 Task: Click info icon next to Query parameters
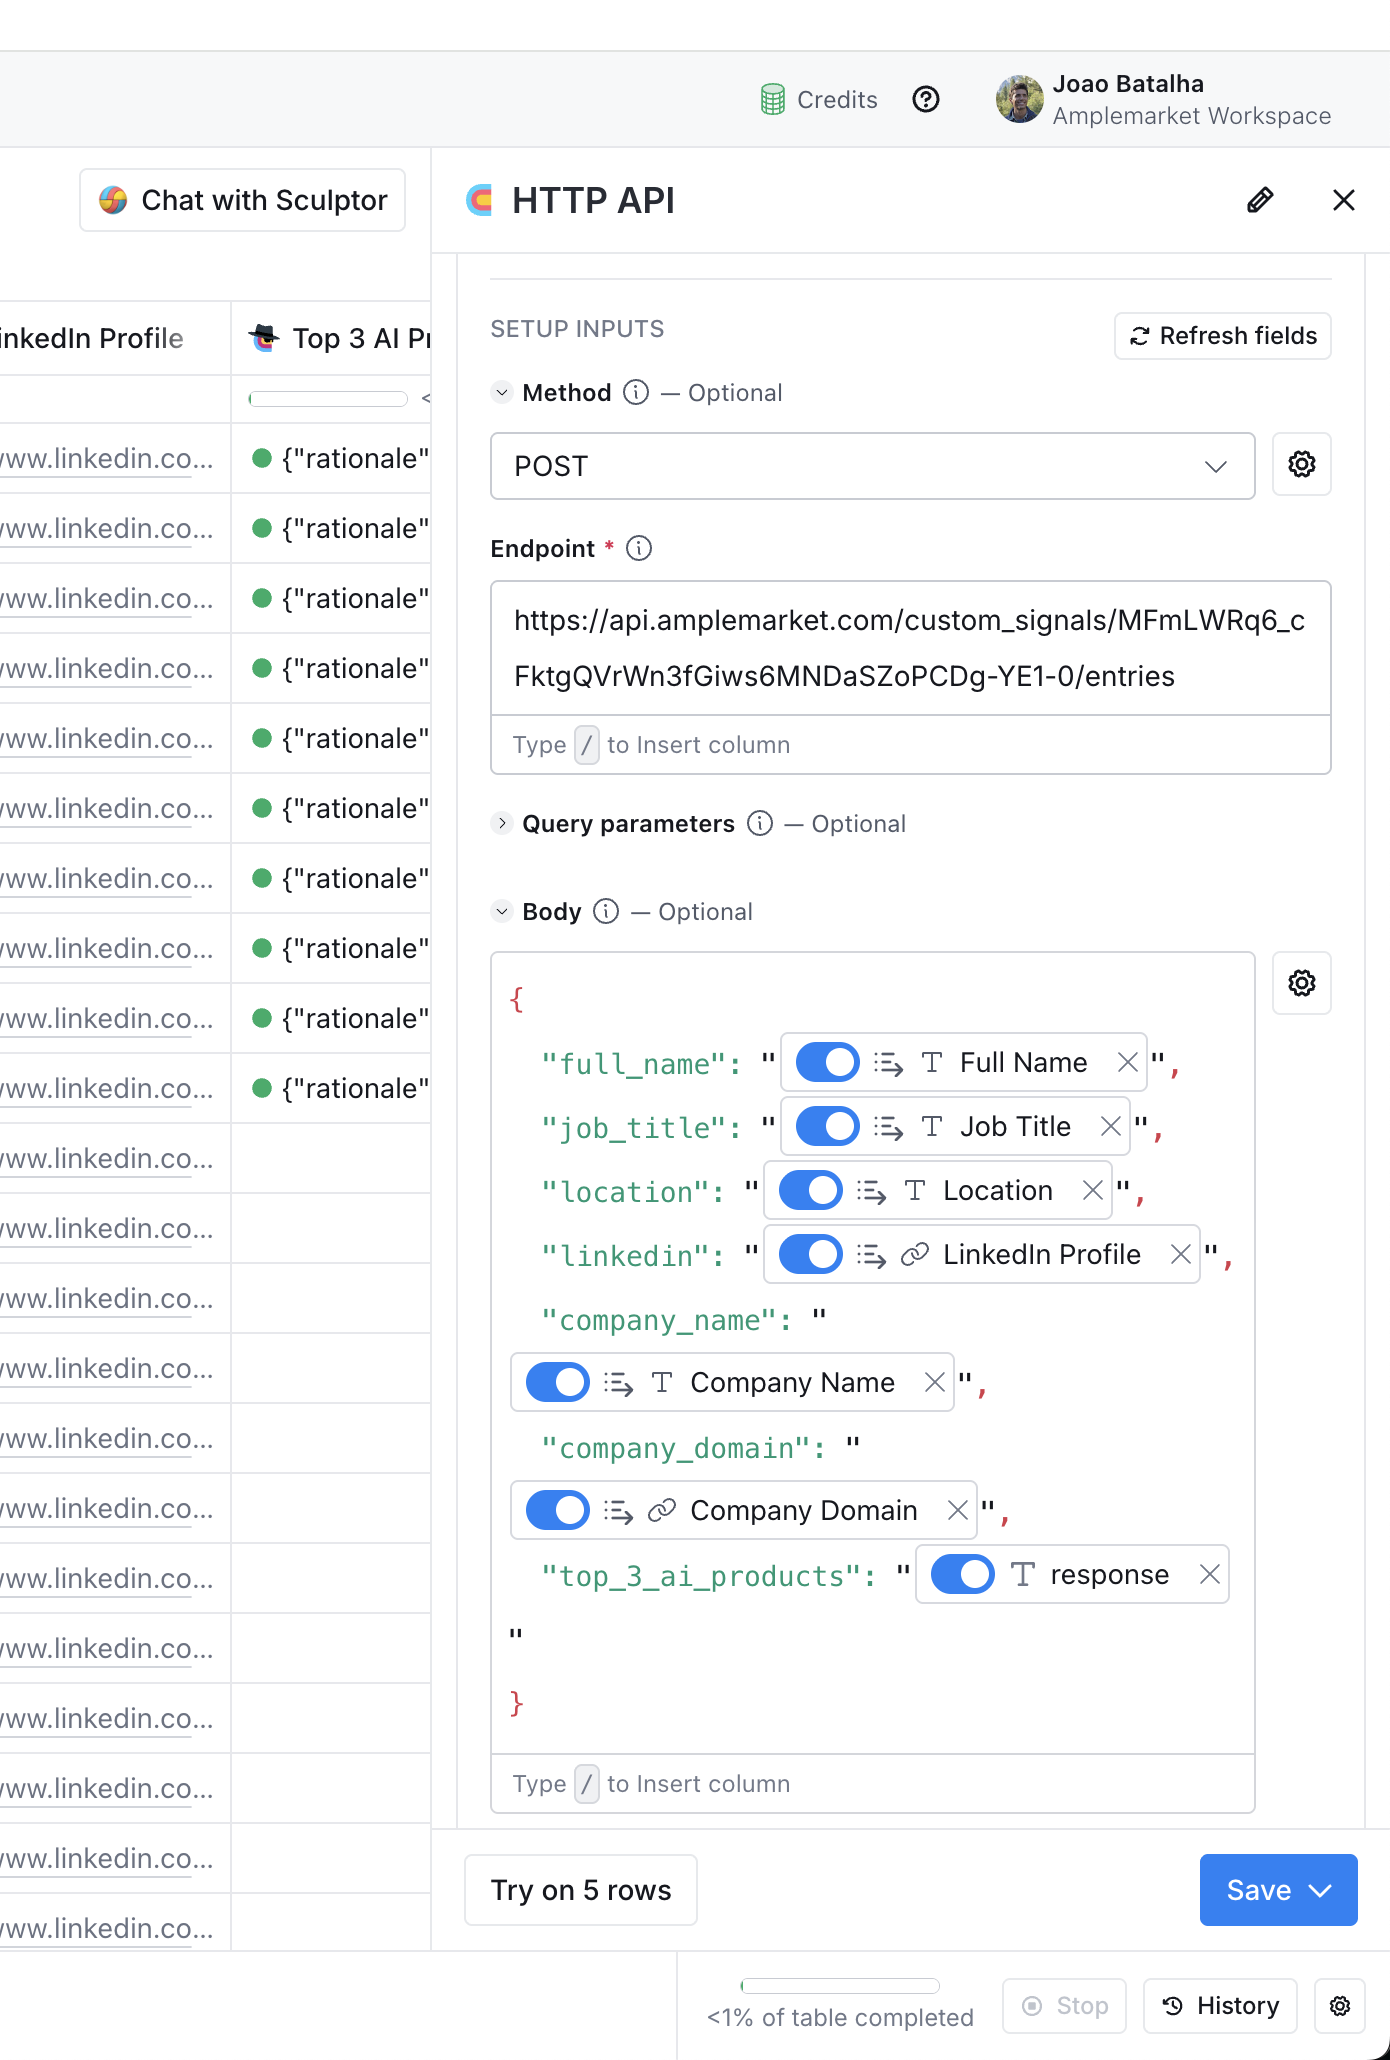[760, 823]
